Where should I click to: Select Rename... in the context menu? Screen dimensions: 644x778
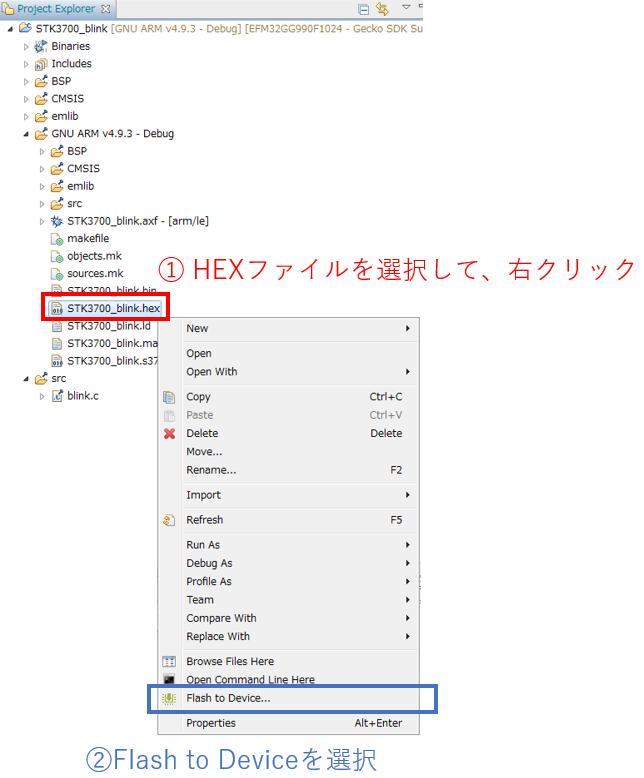click(211, 470)
